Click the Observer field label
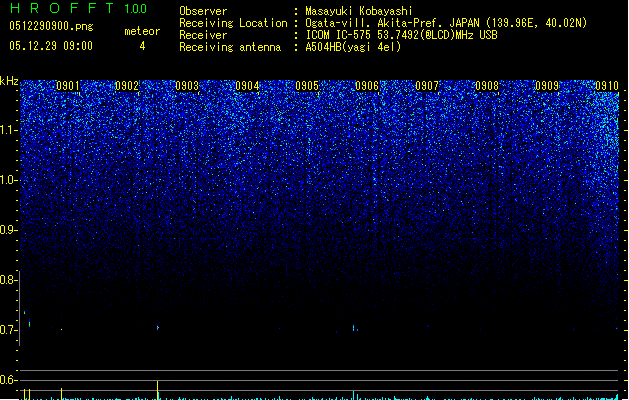The width and height of the screenshot is (629, 400). (203, 11)
